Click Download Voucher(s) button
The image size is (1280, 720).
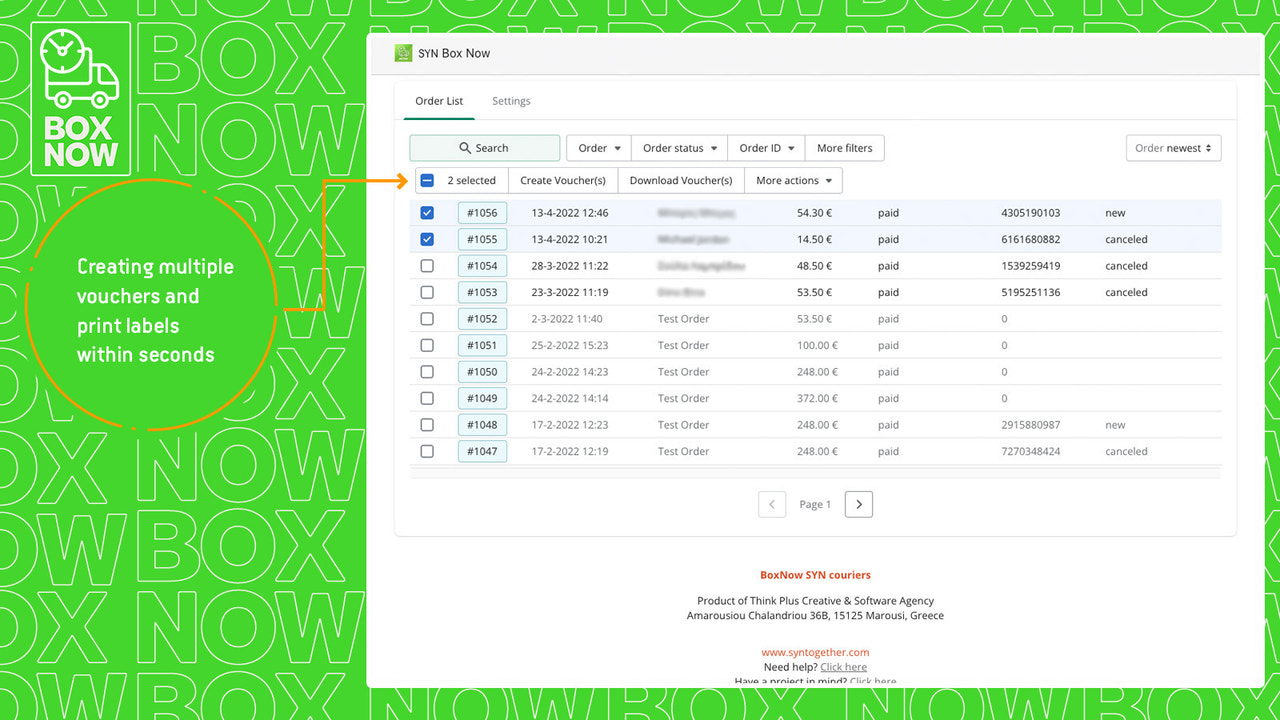[x=681, y=181]
